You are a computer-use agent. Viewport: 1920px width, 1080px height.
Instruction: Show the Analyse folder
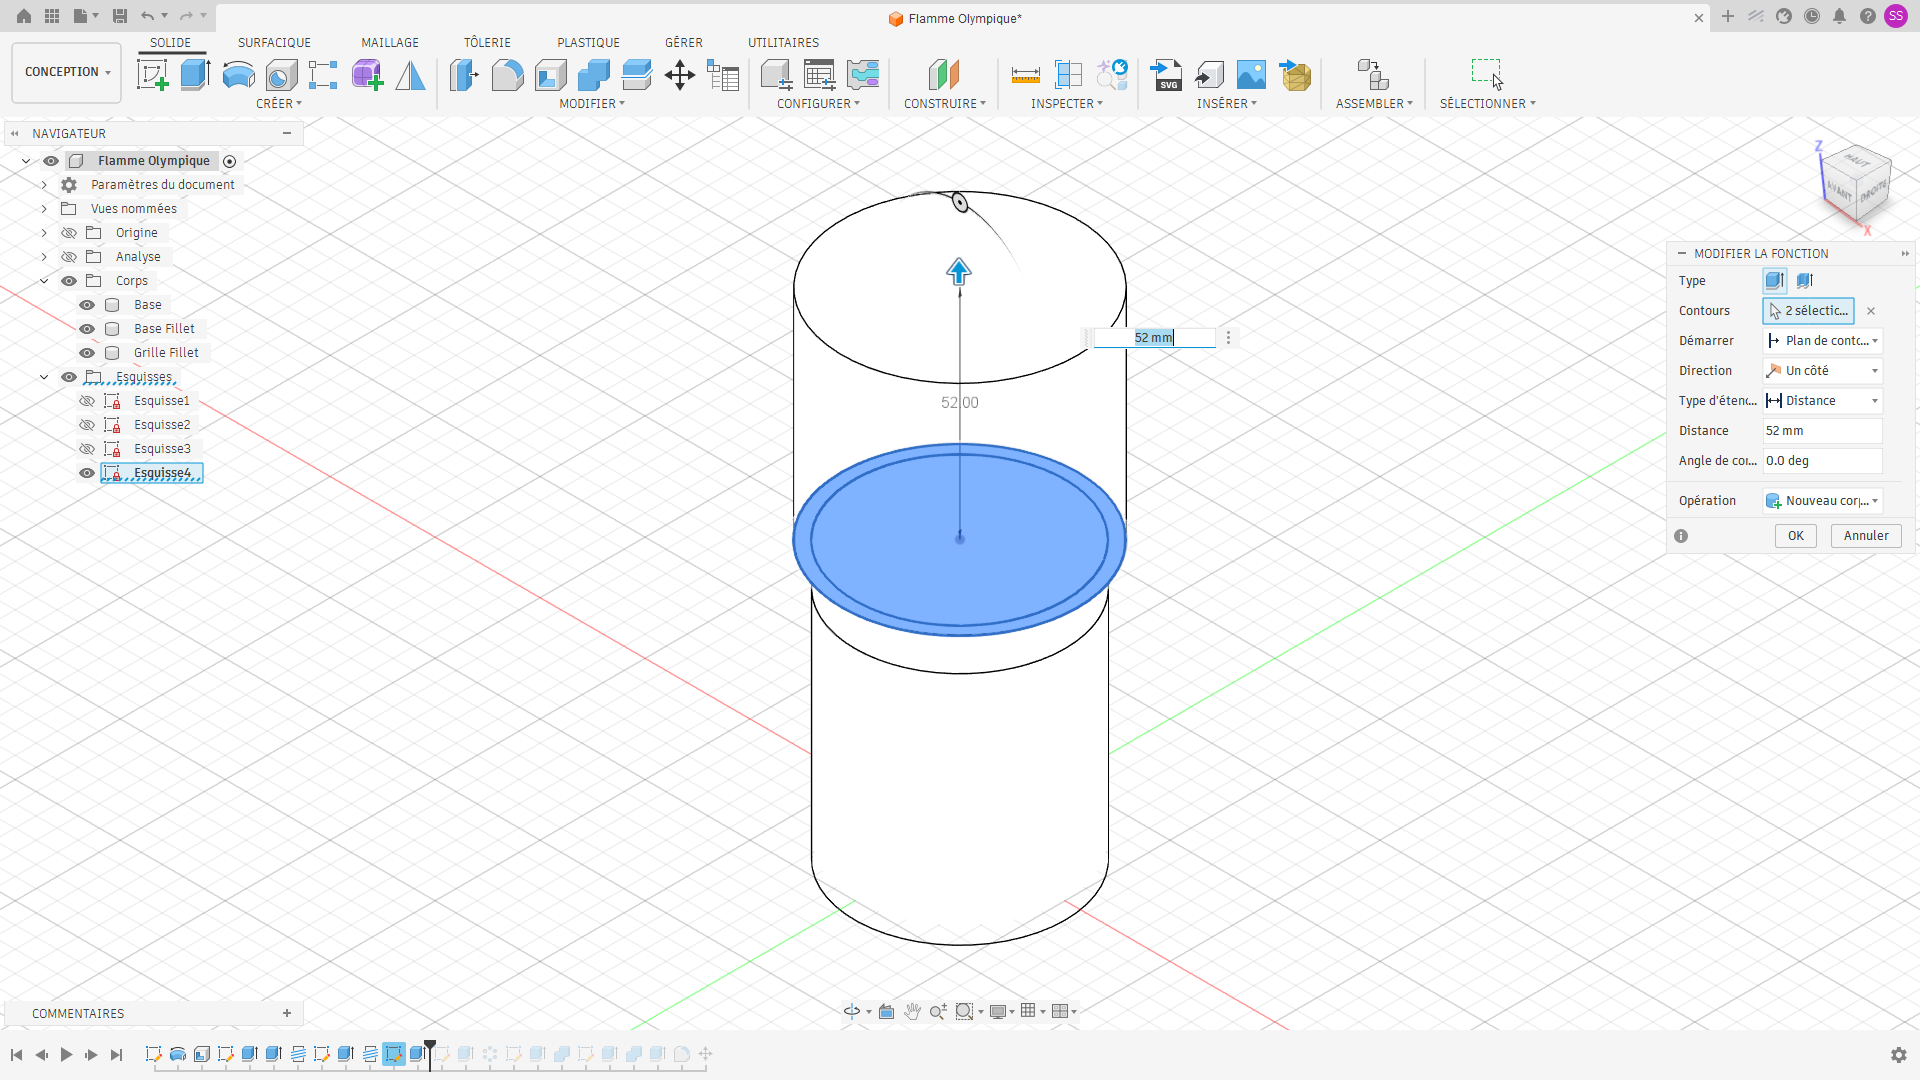pyautogui.click(x=69, y=257)
